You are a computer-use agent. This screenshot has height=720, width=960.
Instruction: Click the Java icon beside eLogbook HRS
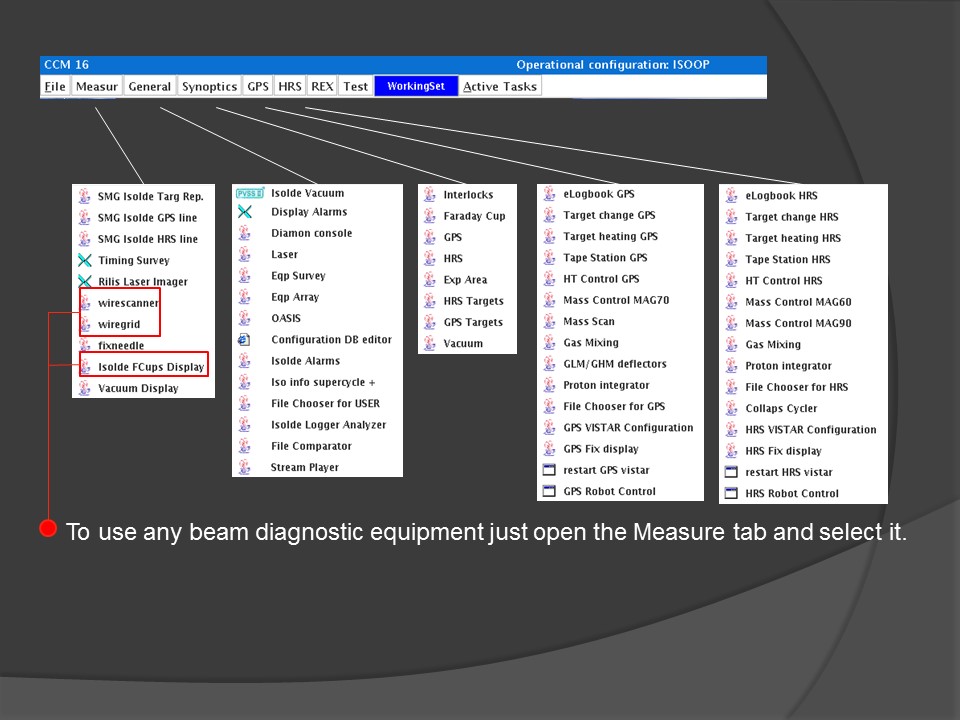click(731, 196)
